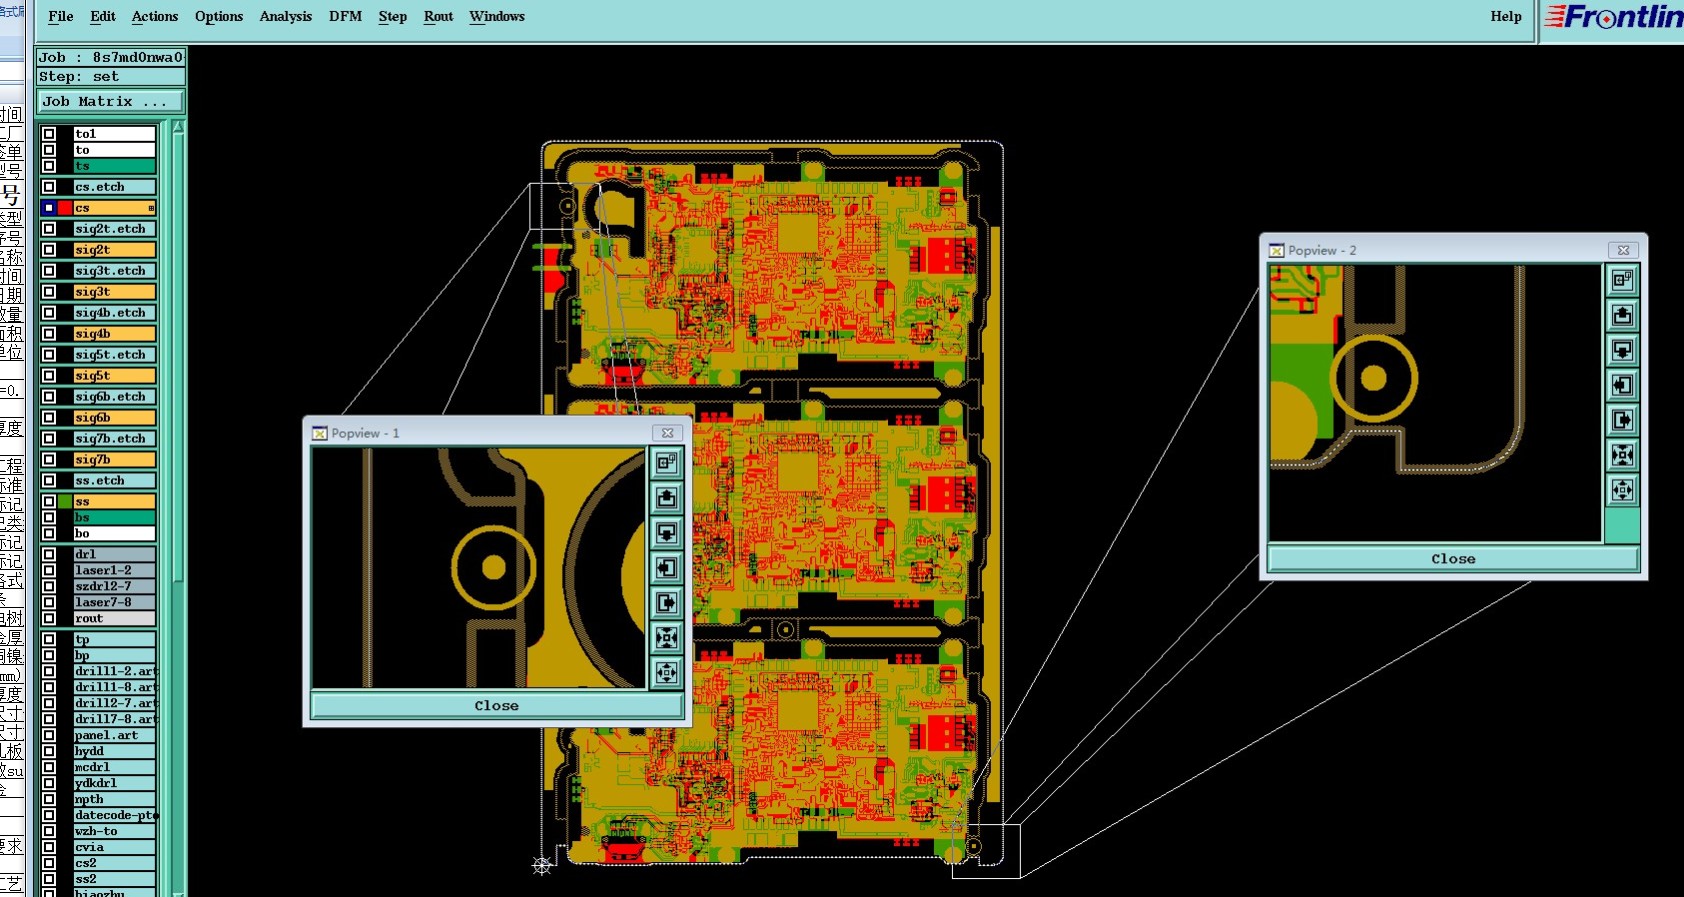The image size is (1684, 897).
Task: Select layer name laser7-8
Action: 114,602
